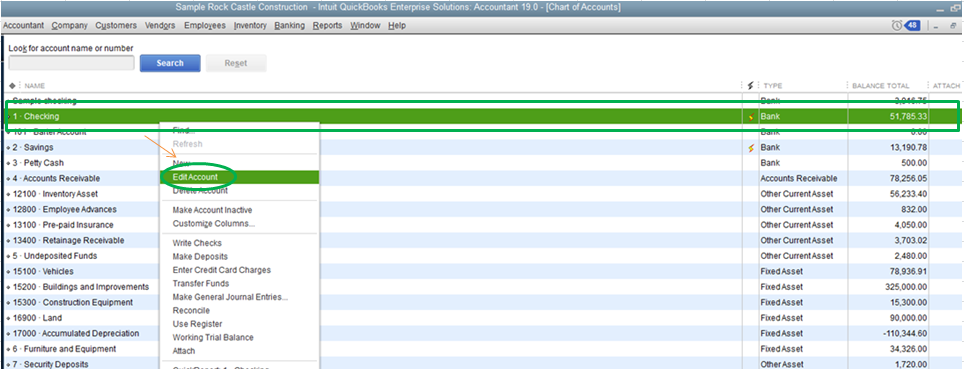Select the 2 · Savings account row

coord(482,148)
